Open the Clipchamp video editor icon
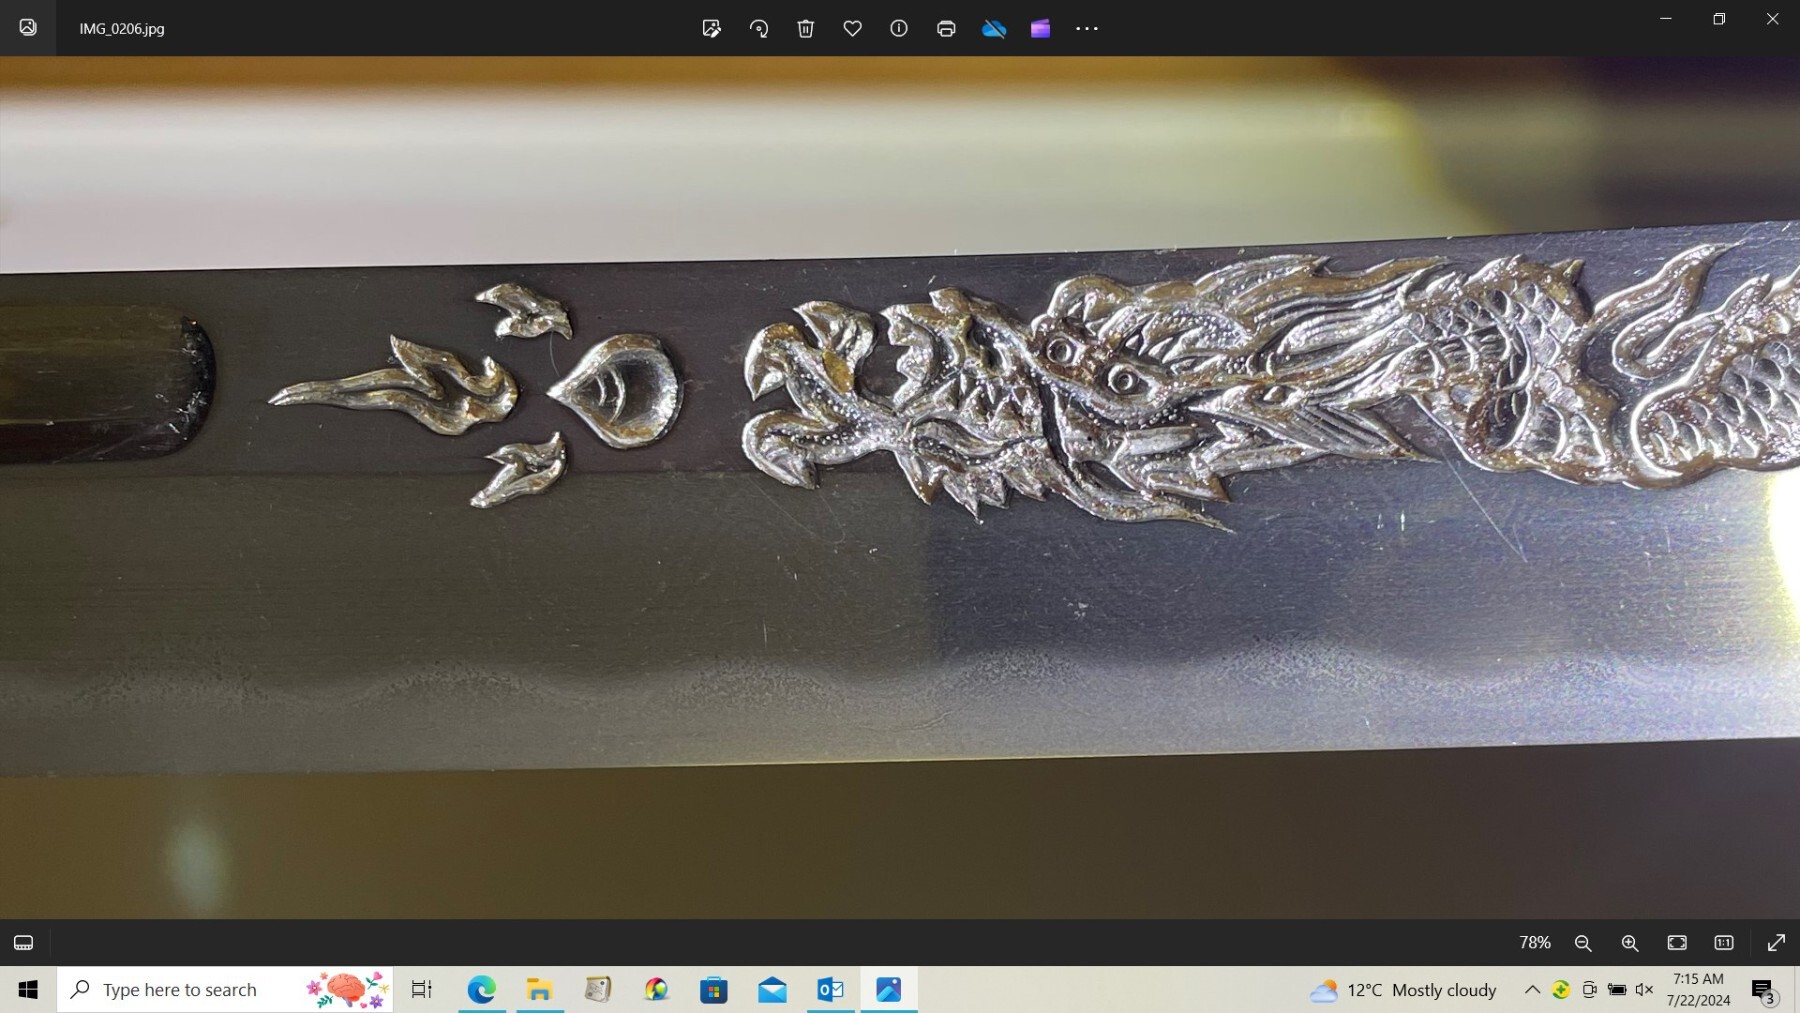The width and height of the screenshot is (1800, 1013). [1040, 28]
